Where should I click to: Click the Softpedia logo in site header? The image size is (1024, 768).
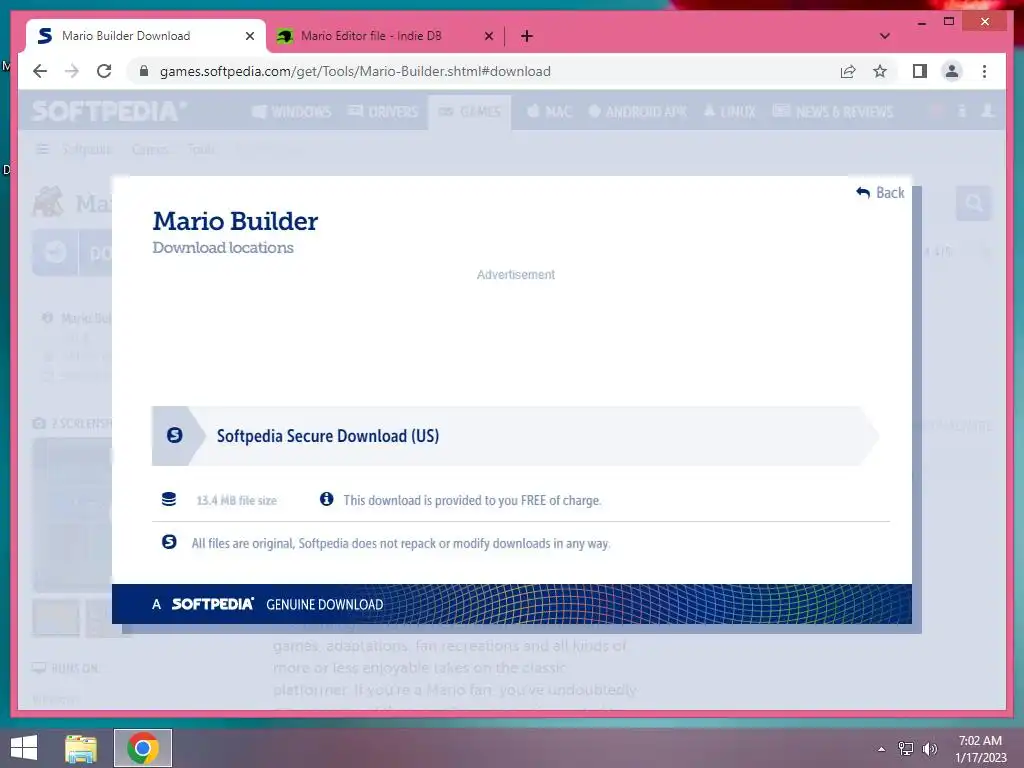tap(109, 112)
